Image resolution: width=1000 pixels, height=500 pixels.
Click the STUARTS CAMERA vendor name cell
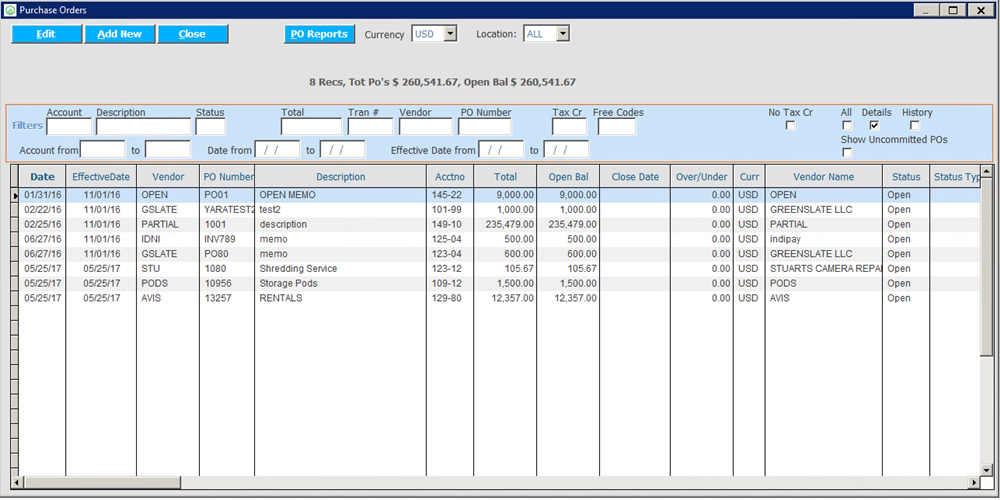[824, 268]
